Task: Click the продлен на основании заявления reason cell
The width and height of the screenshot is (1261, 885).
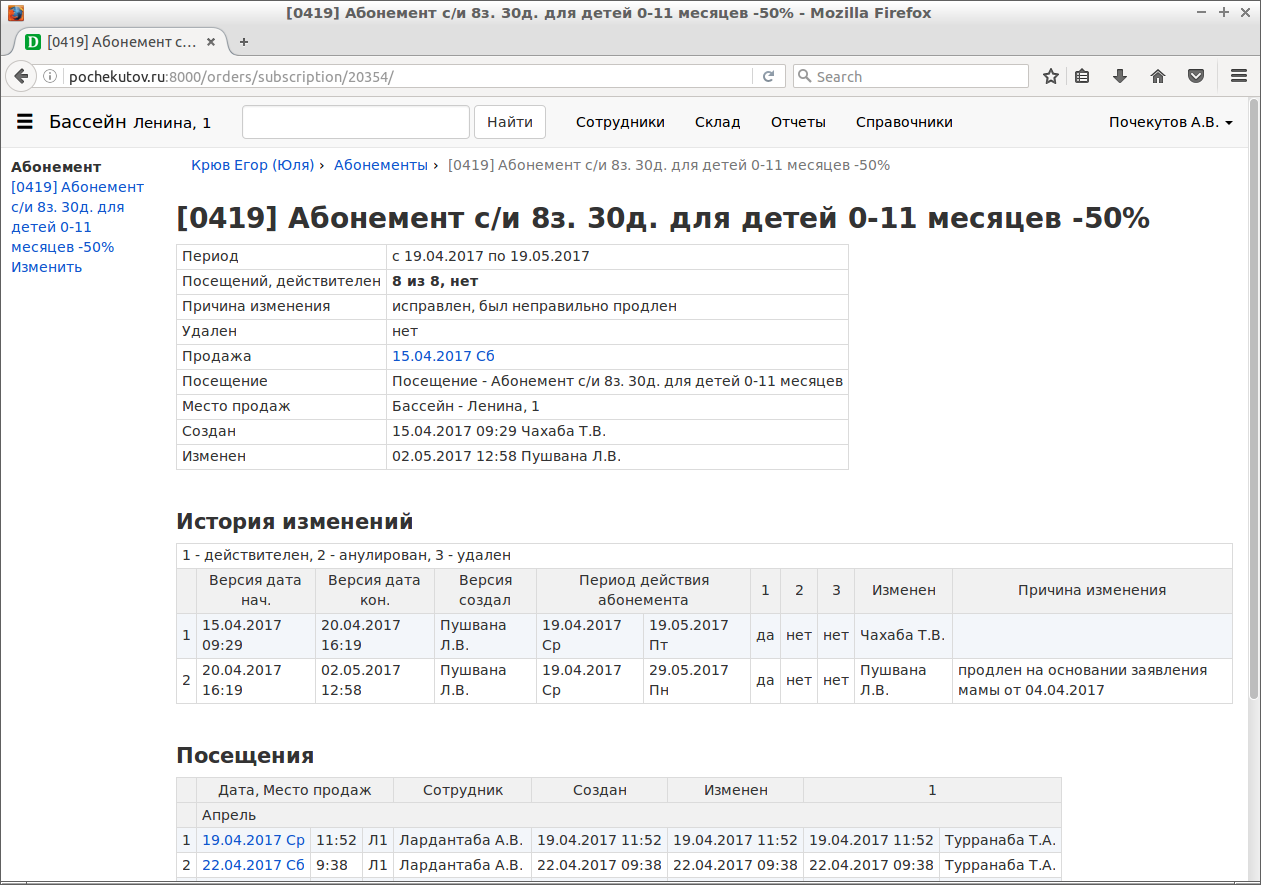Action: pos(1092,680)
